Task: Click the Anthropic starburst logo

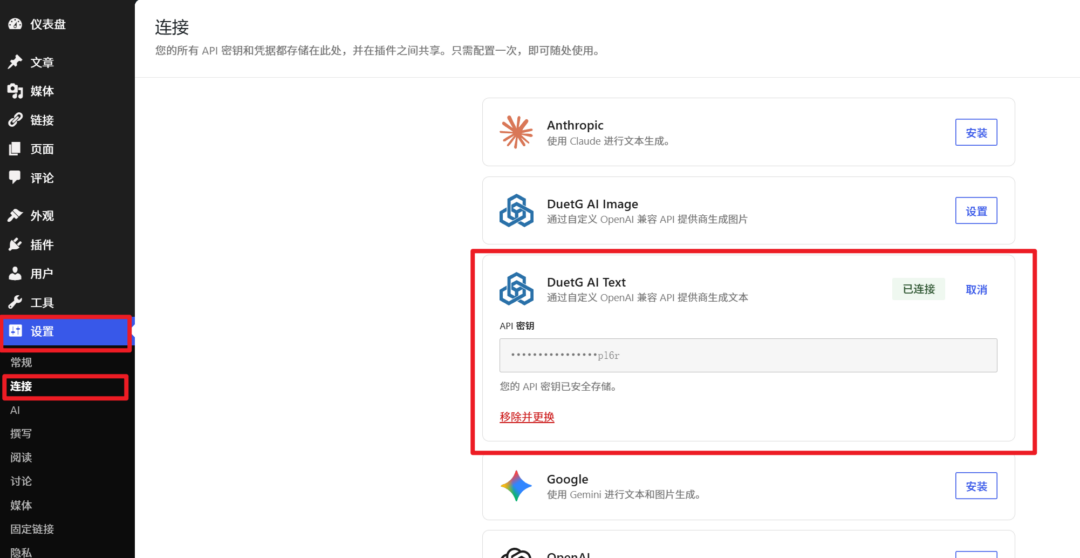Action: 516,132
